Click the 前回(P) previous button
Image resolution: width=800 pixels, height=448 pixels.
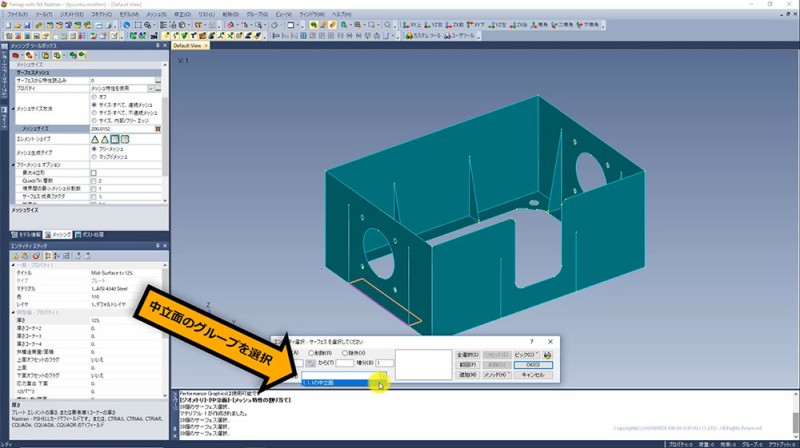pos(467,365)
